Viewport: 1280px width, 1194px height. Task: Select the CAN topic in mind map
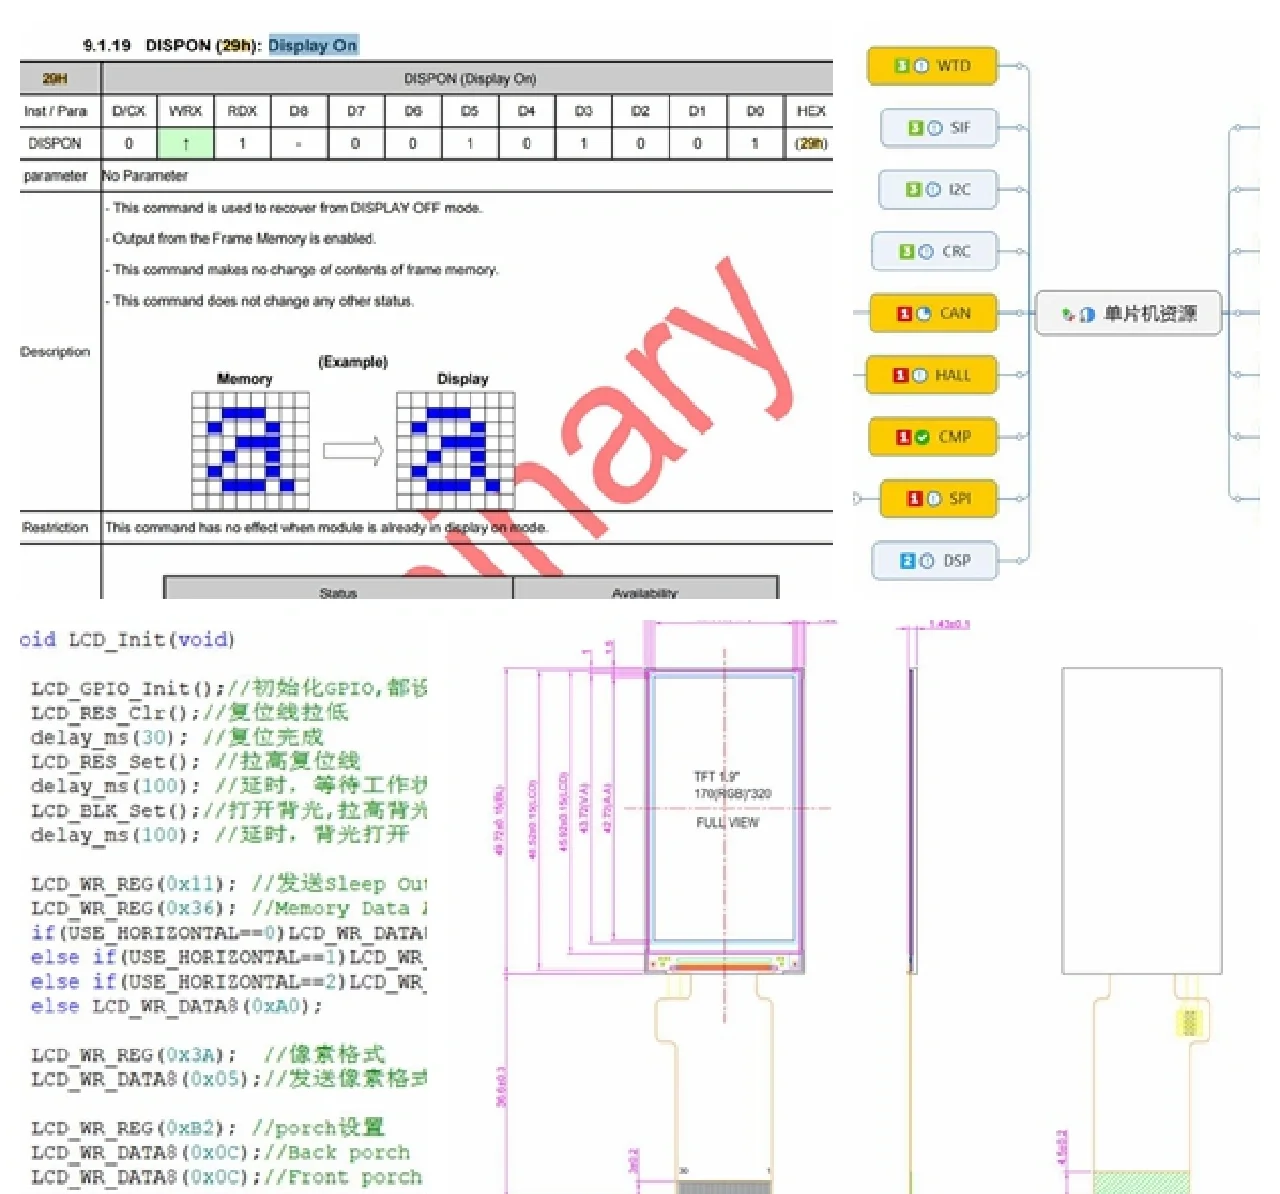point(933,314)
